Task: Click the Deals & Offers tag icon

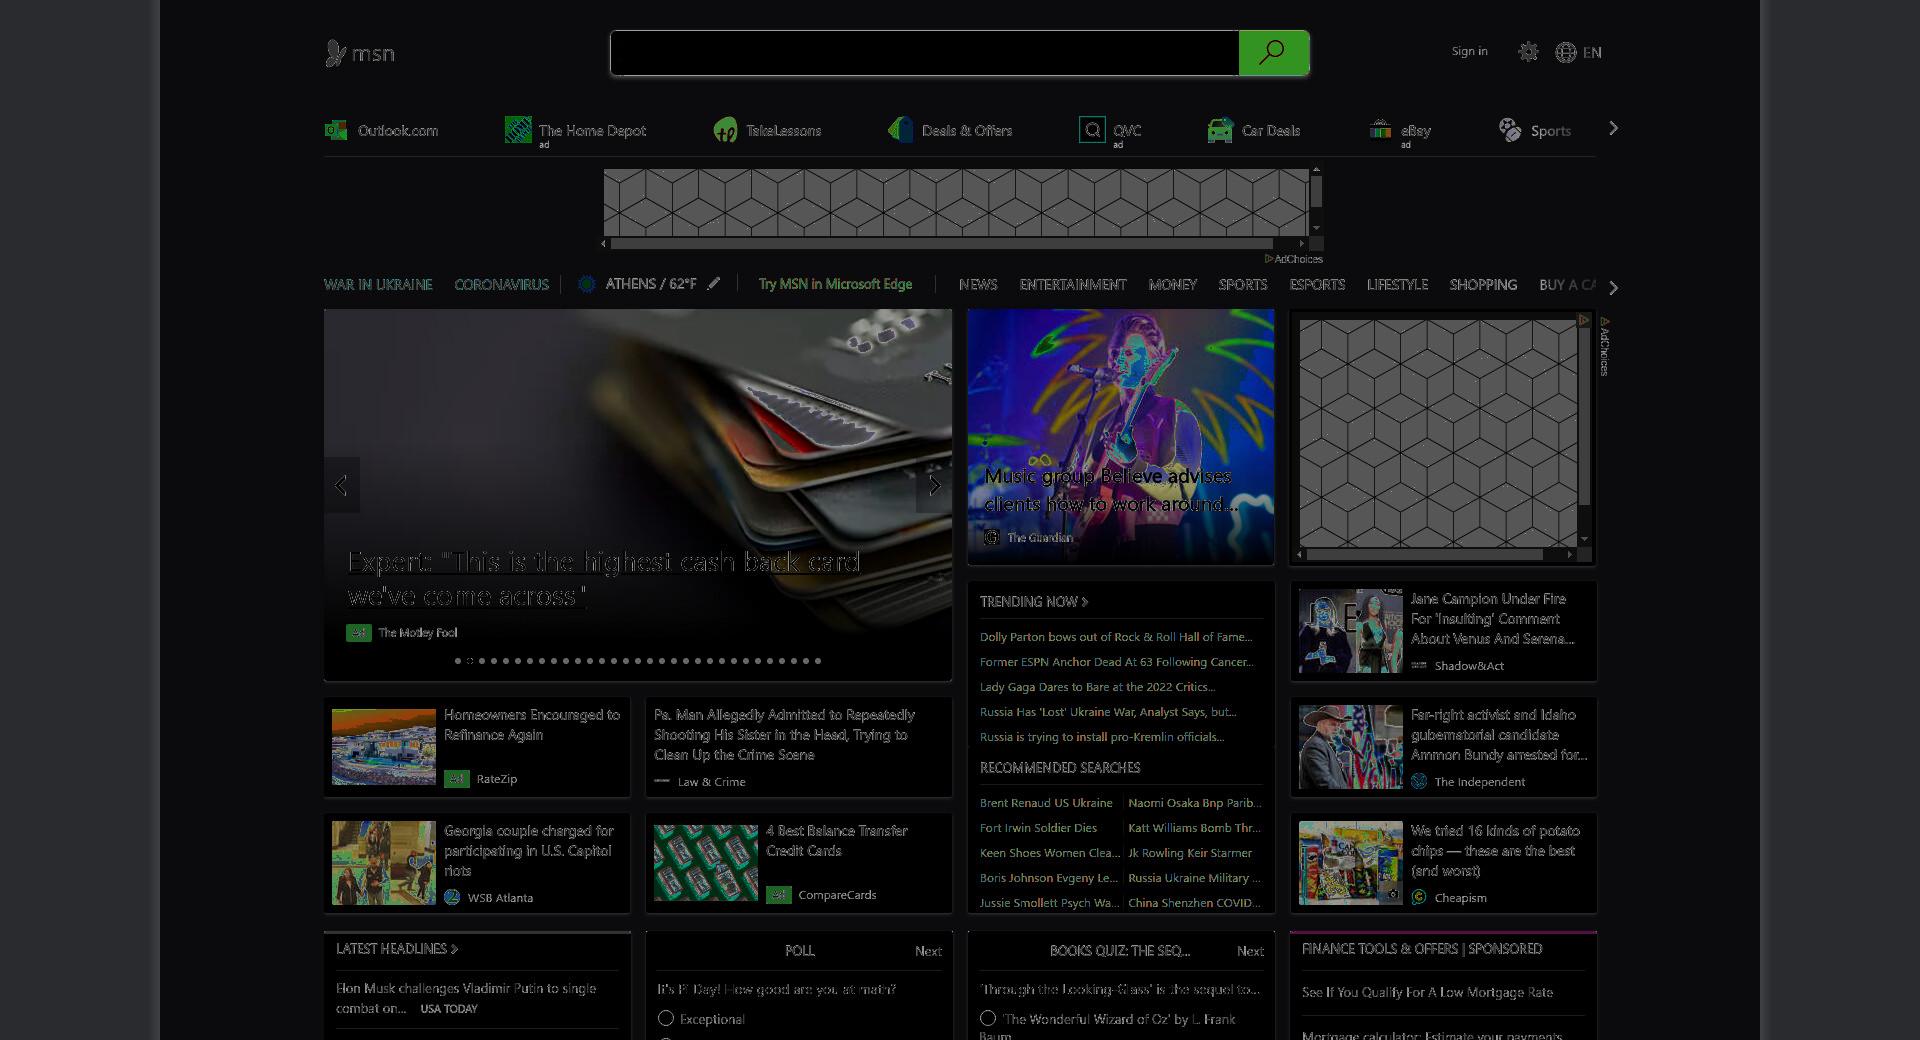Action: point(900,130)
